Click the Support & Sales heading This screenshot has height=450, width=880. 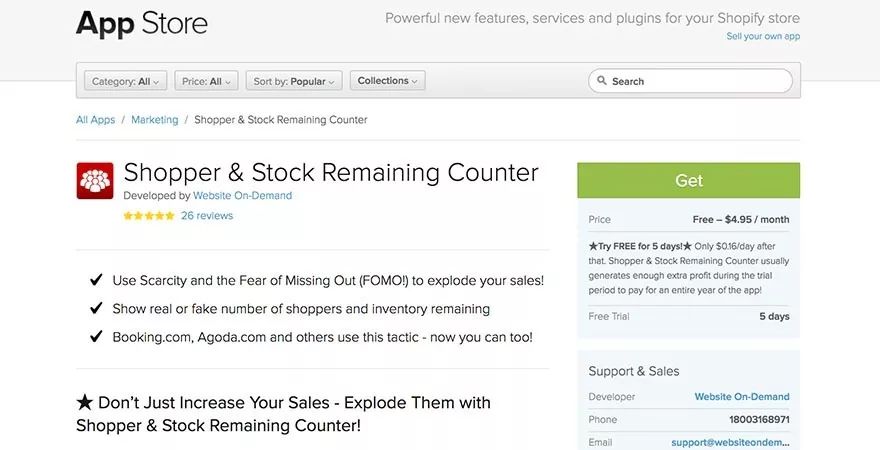point(634,371)
